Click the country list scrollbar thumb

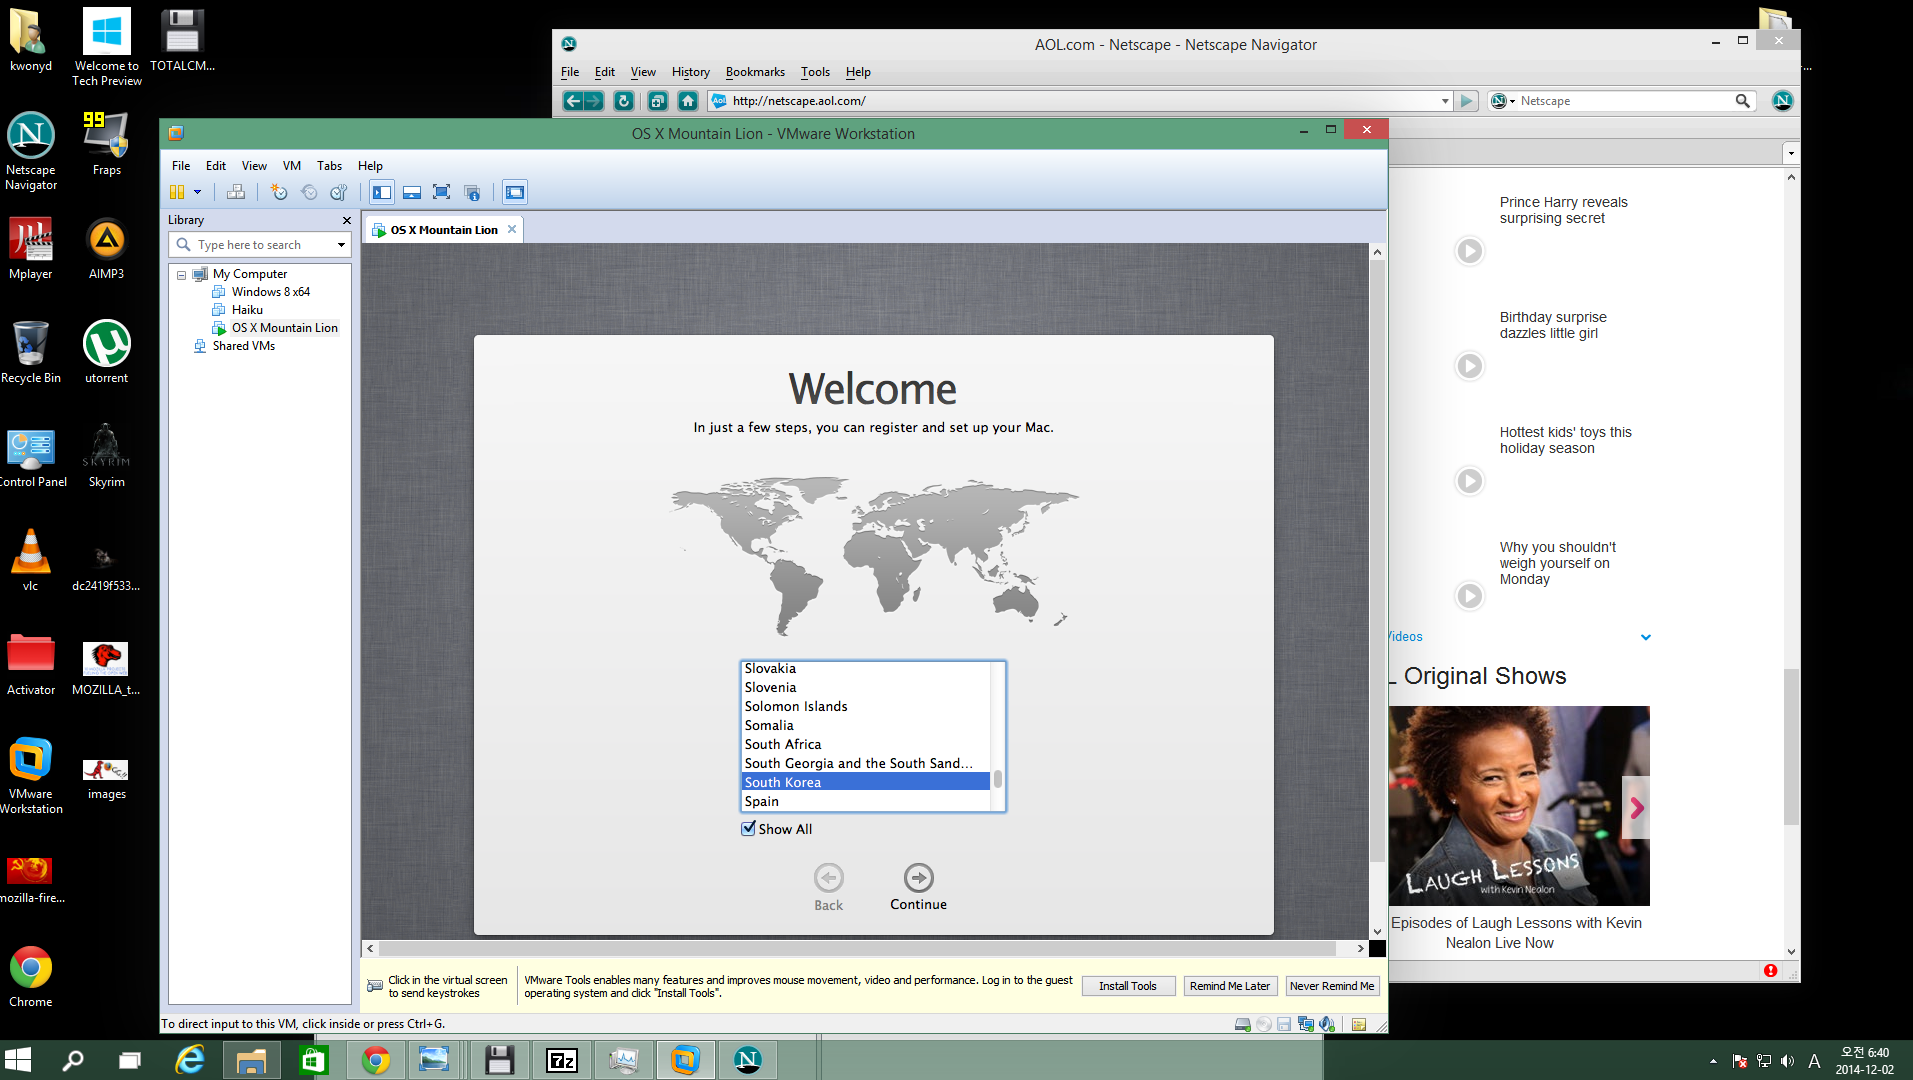pyautogui.click(x=998, y=779)
